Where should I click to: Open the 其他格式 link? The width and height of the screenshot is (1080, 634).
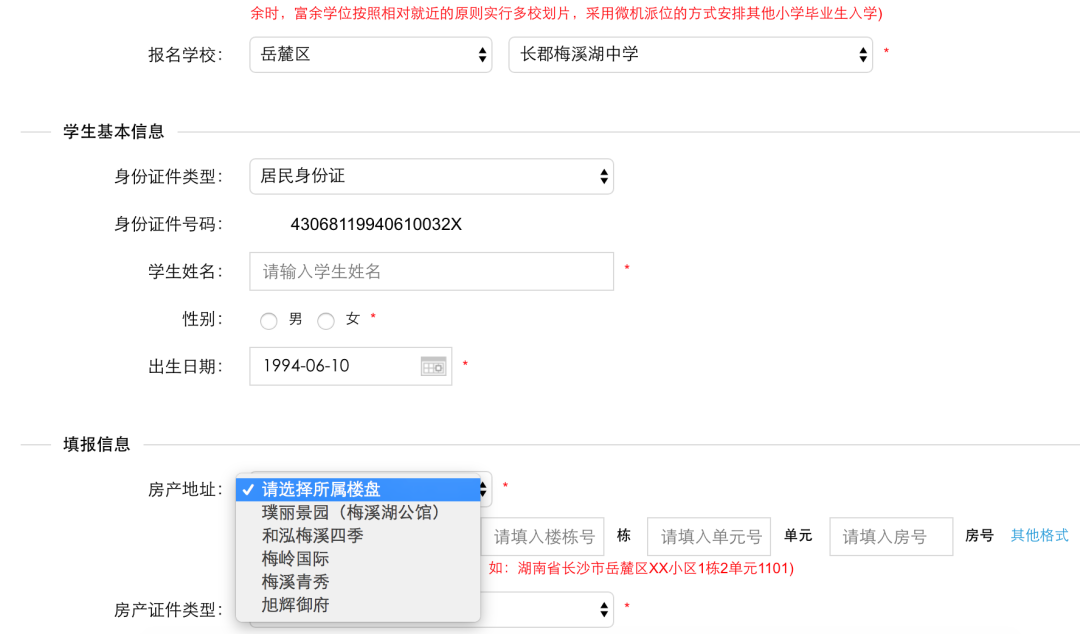[x=1039, y=535]
